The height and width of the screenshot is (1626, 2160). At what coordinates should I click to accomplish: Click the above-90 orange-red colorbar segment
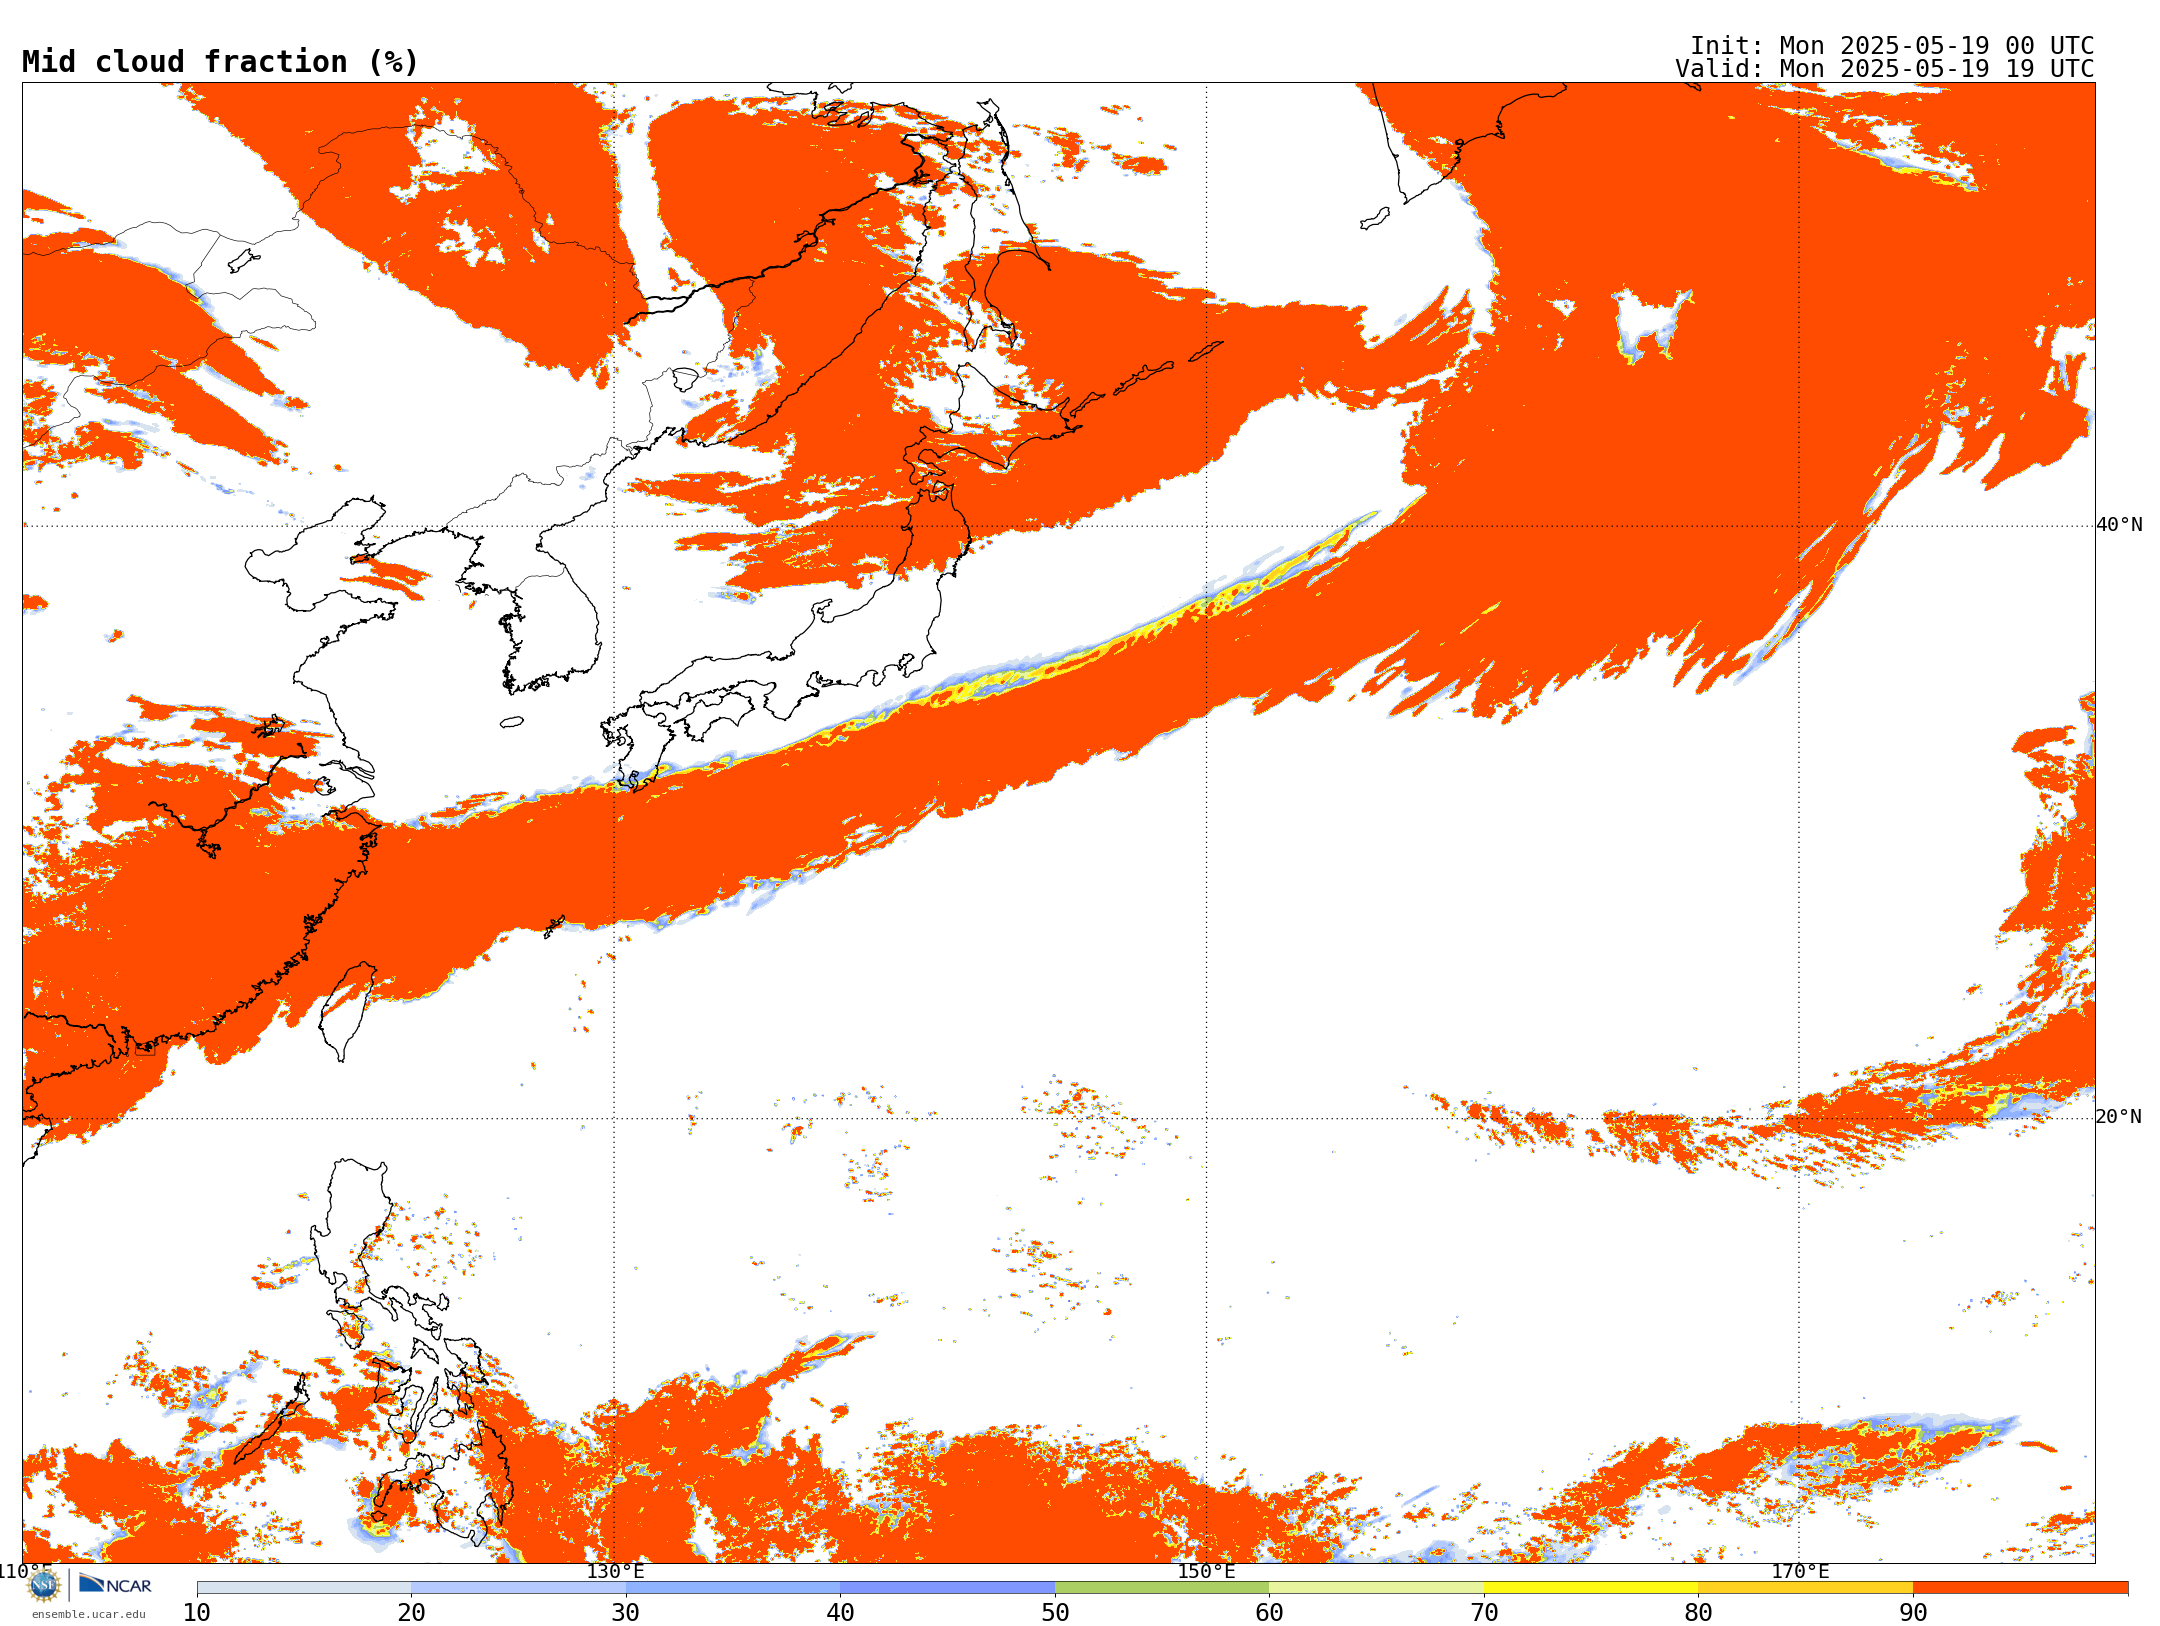tap(2020, 1588)
